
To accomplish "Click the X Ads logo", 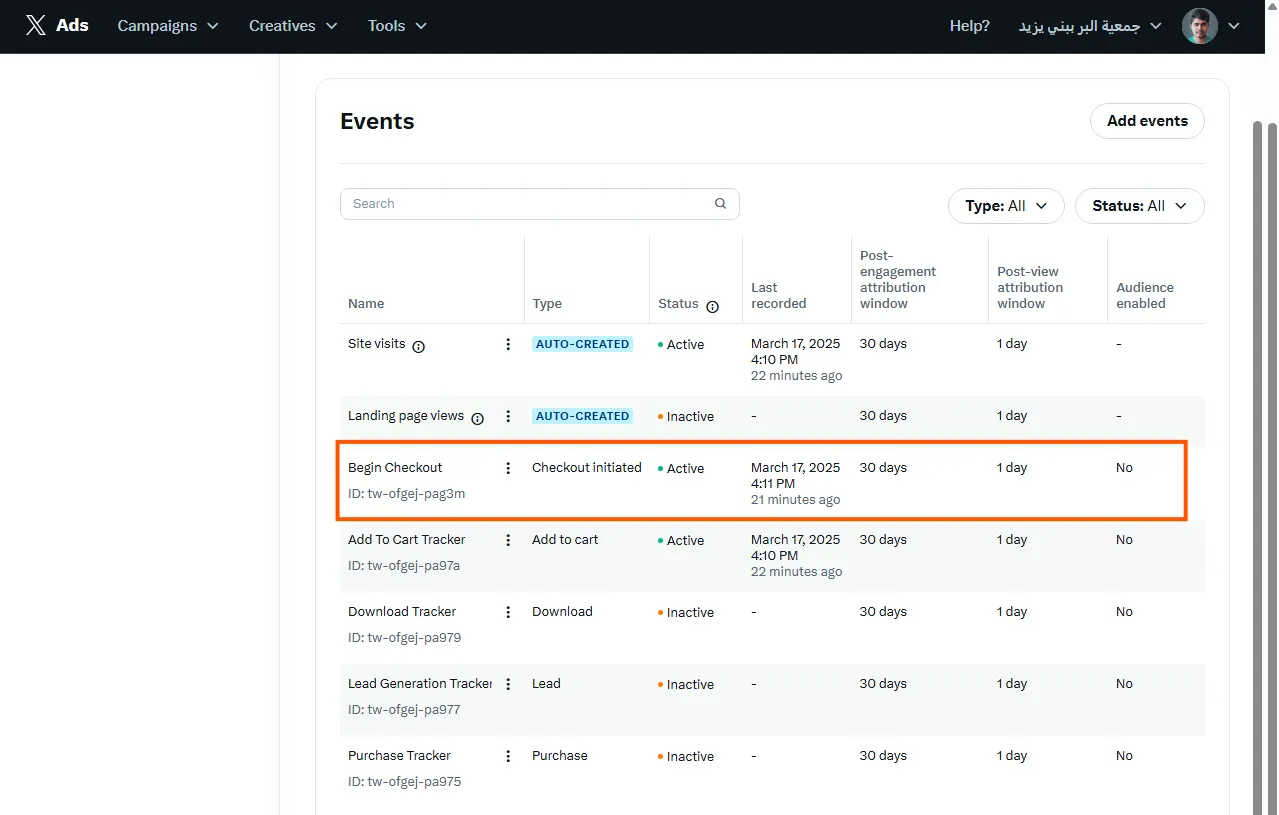I will (57, 26).
